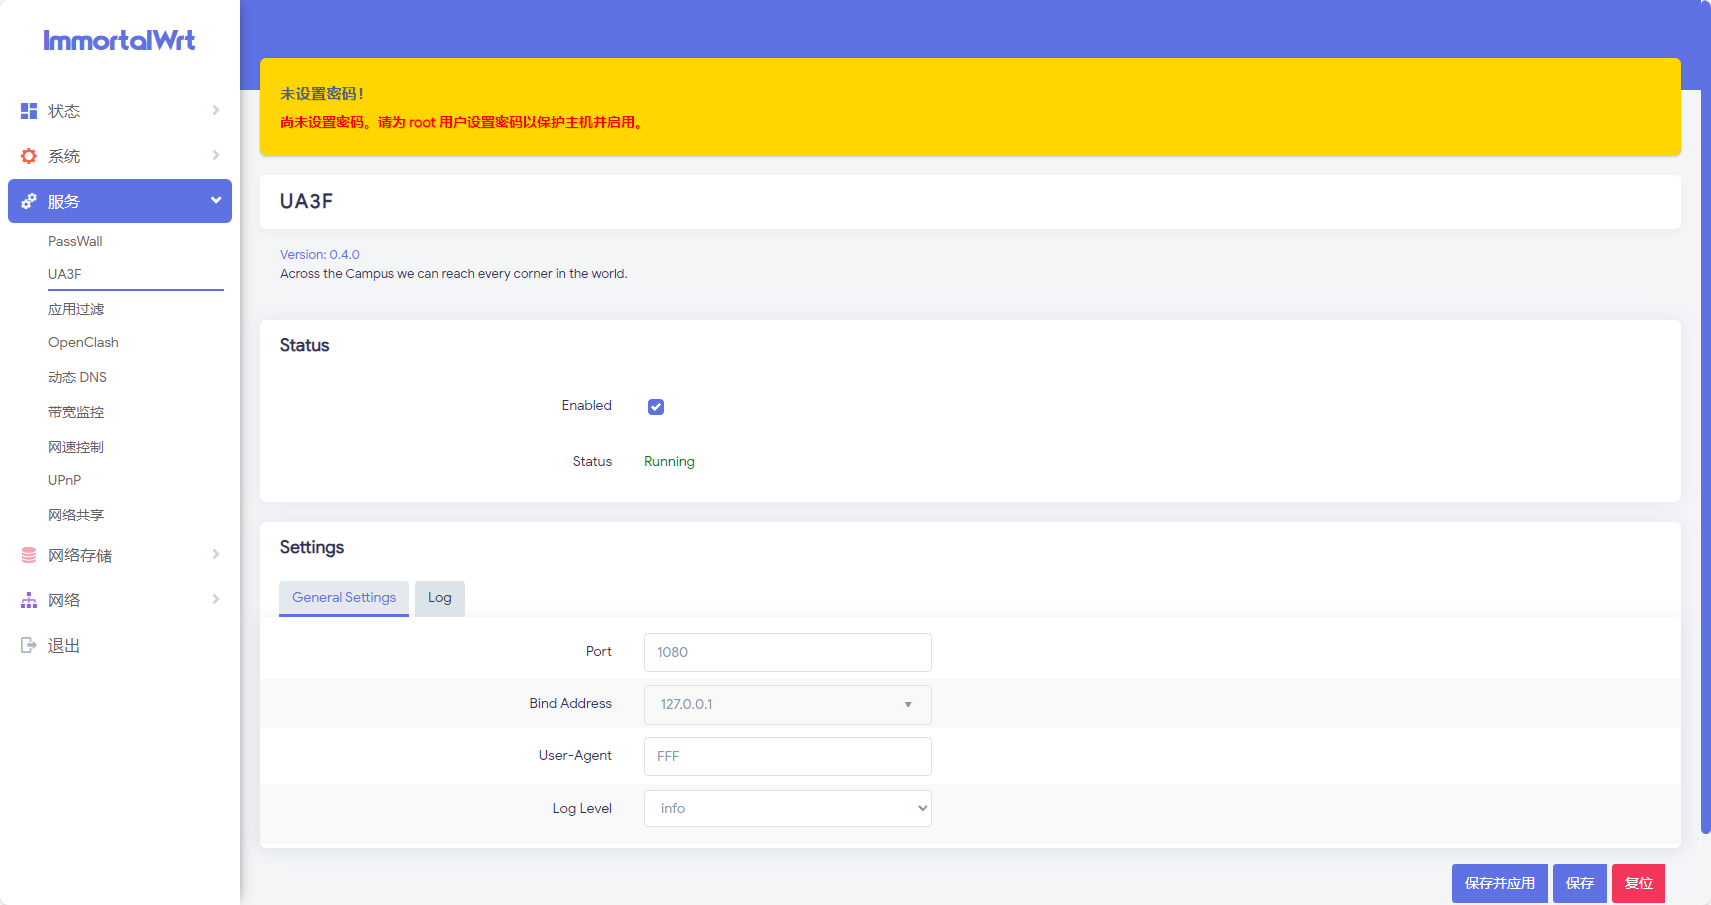Select the General Settings tab
This screenshot has width=1711, height=905.
pos(344,598)
